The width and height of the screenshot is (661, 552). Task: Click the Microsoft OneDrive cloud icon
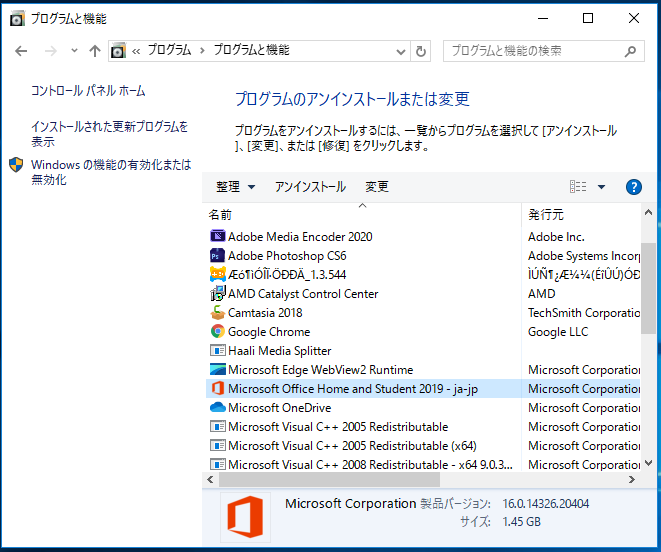[218, 407]
